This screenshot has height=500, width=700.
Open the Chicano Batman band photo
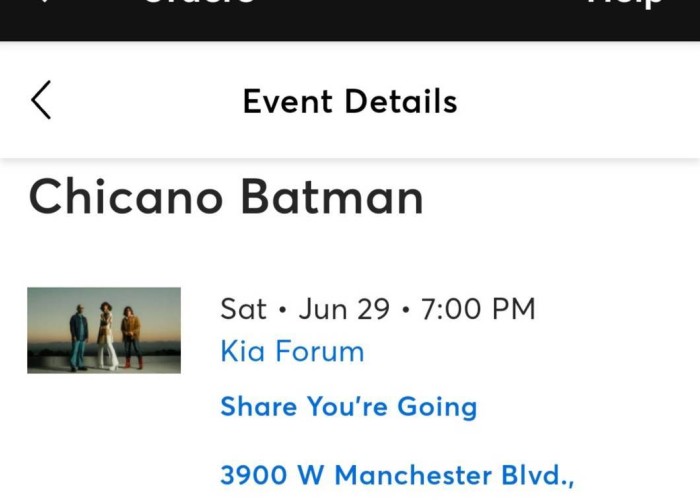pos(104,330)
